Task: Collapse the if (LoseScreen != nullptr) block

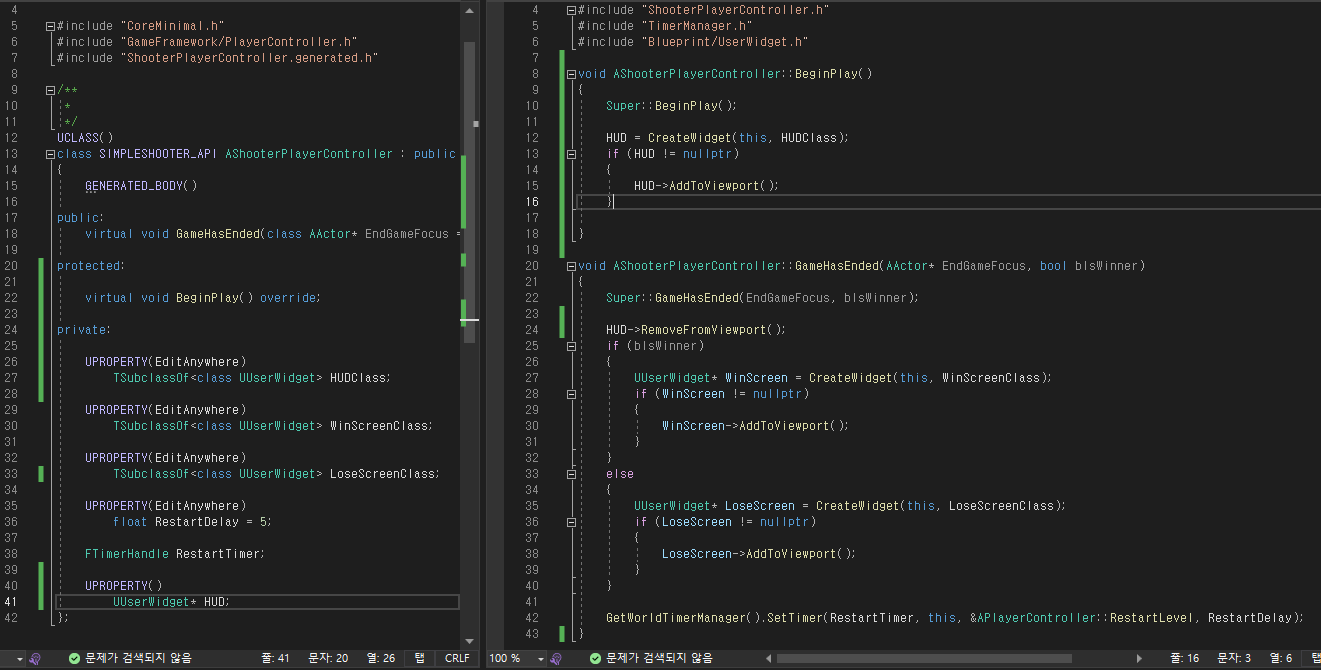Action: click(x=571, y=522)
